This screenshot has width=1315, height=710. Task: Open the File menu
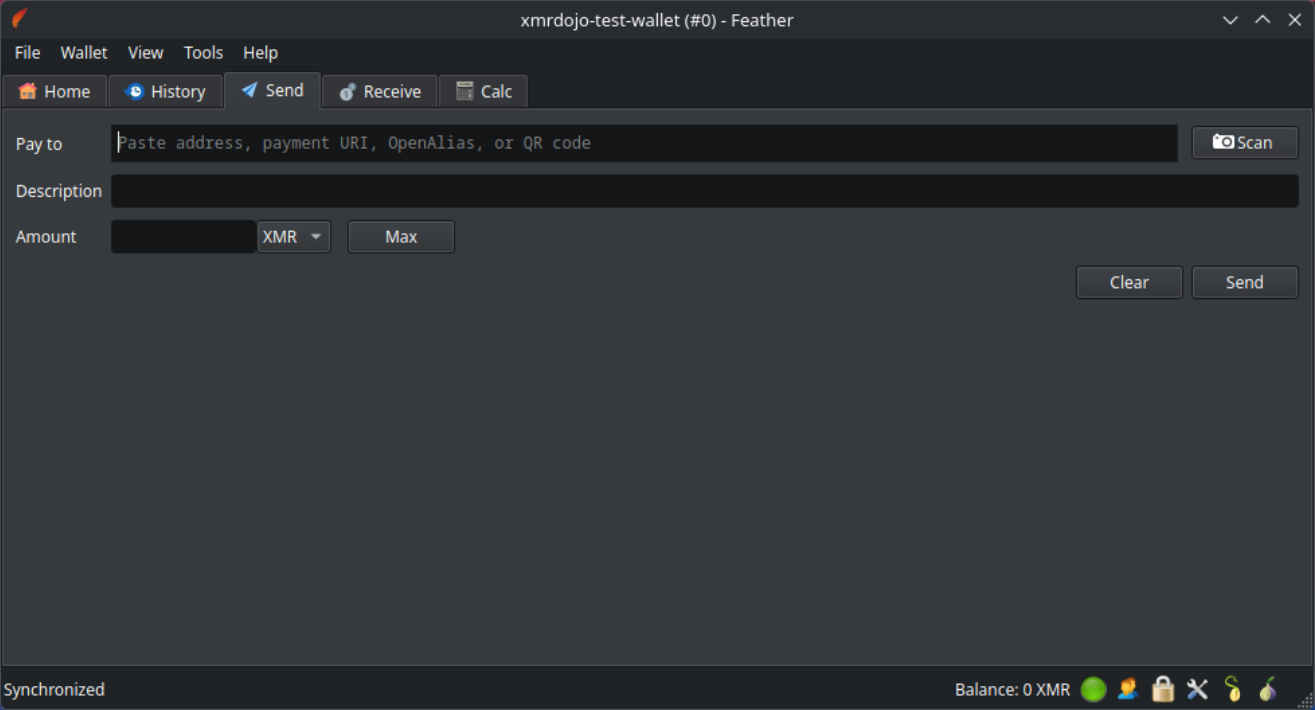(28, 53)
